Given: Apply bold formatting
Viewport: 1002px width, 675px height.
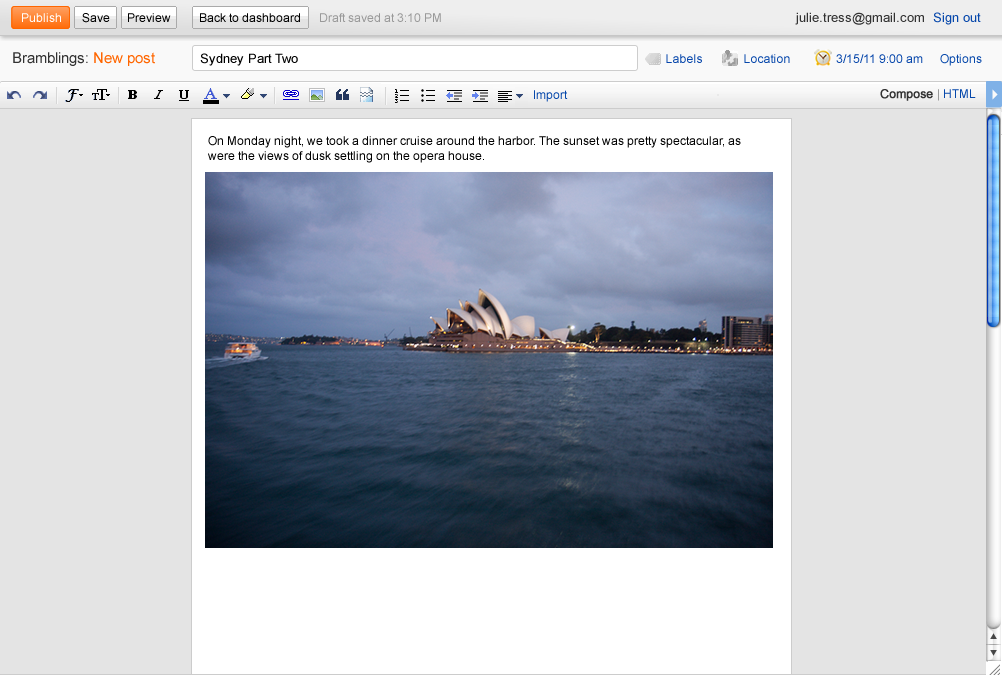Looking at the screenshot, I should pyautogui.click(x=132, y=94).
